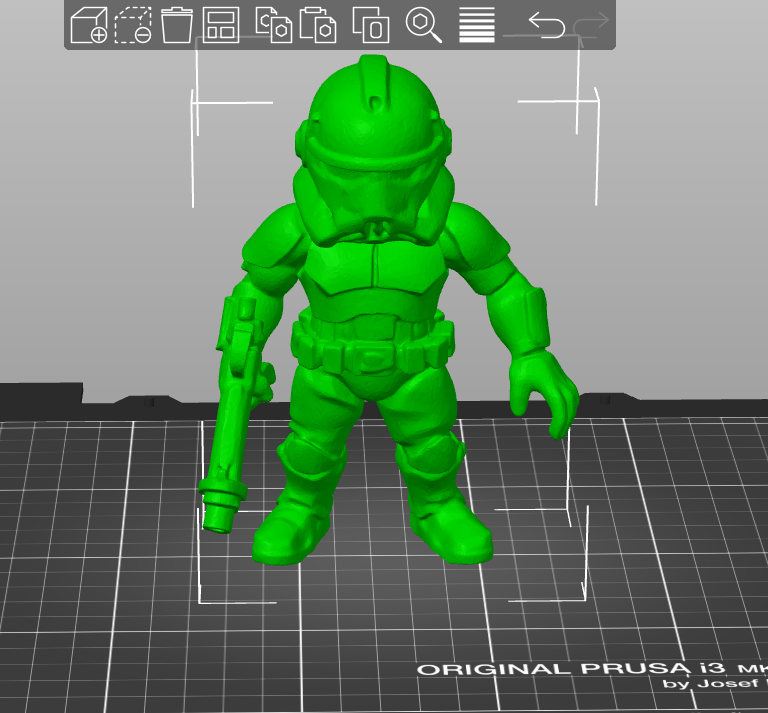
Task: Click the Redo arrow
Action: (591, 25)
